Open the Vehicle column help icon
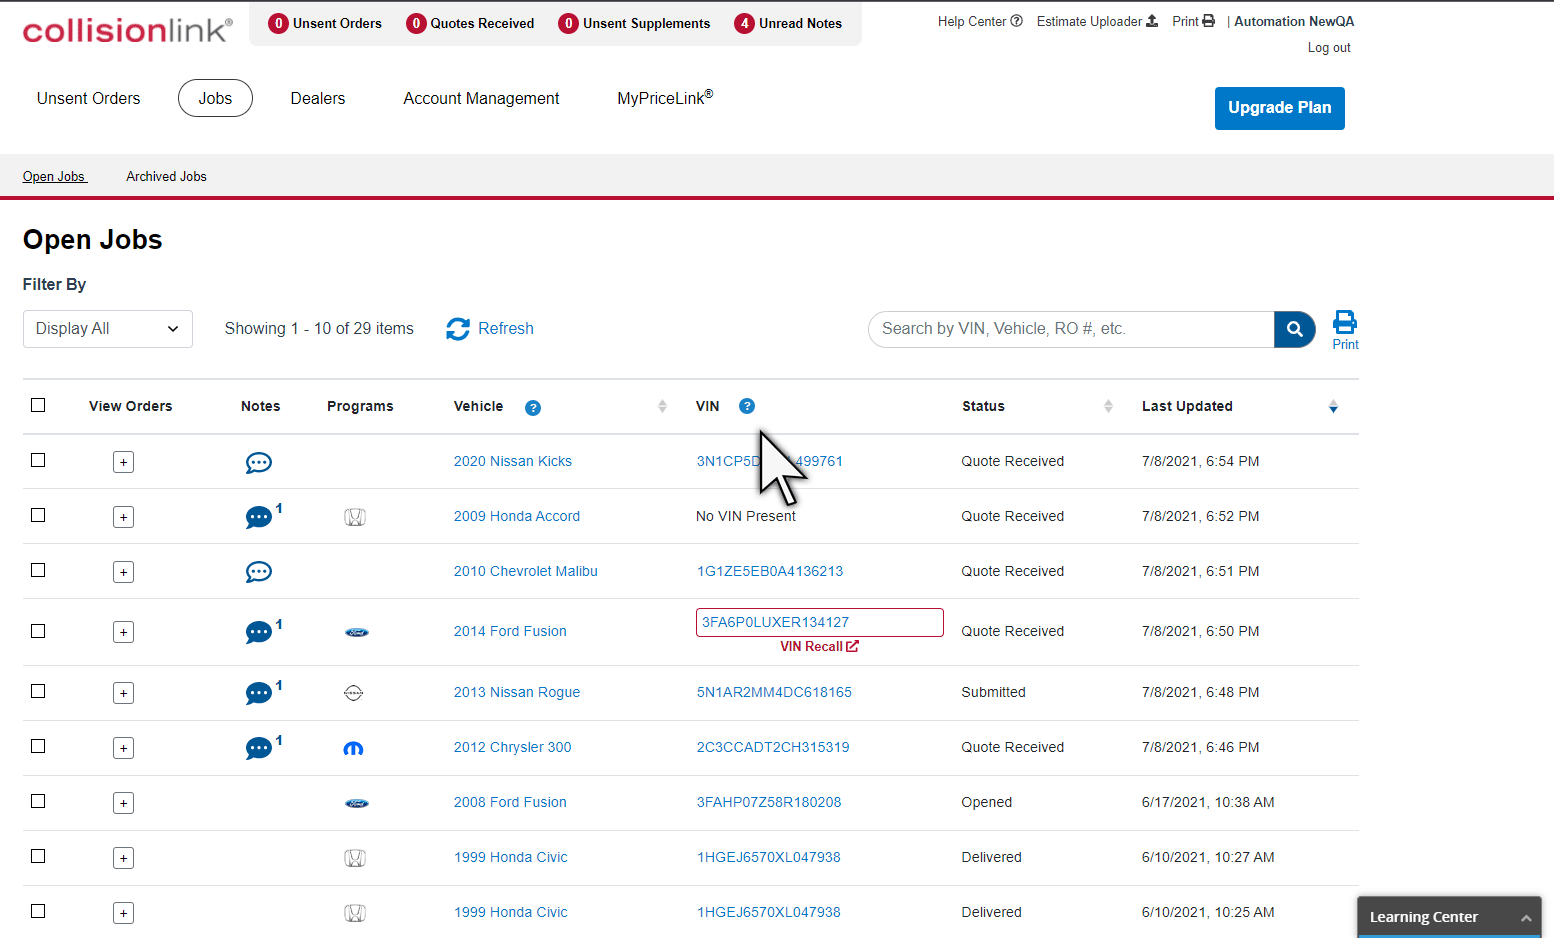Image resolution: width=1554 pixels, height=938 pixels. 533,408
